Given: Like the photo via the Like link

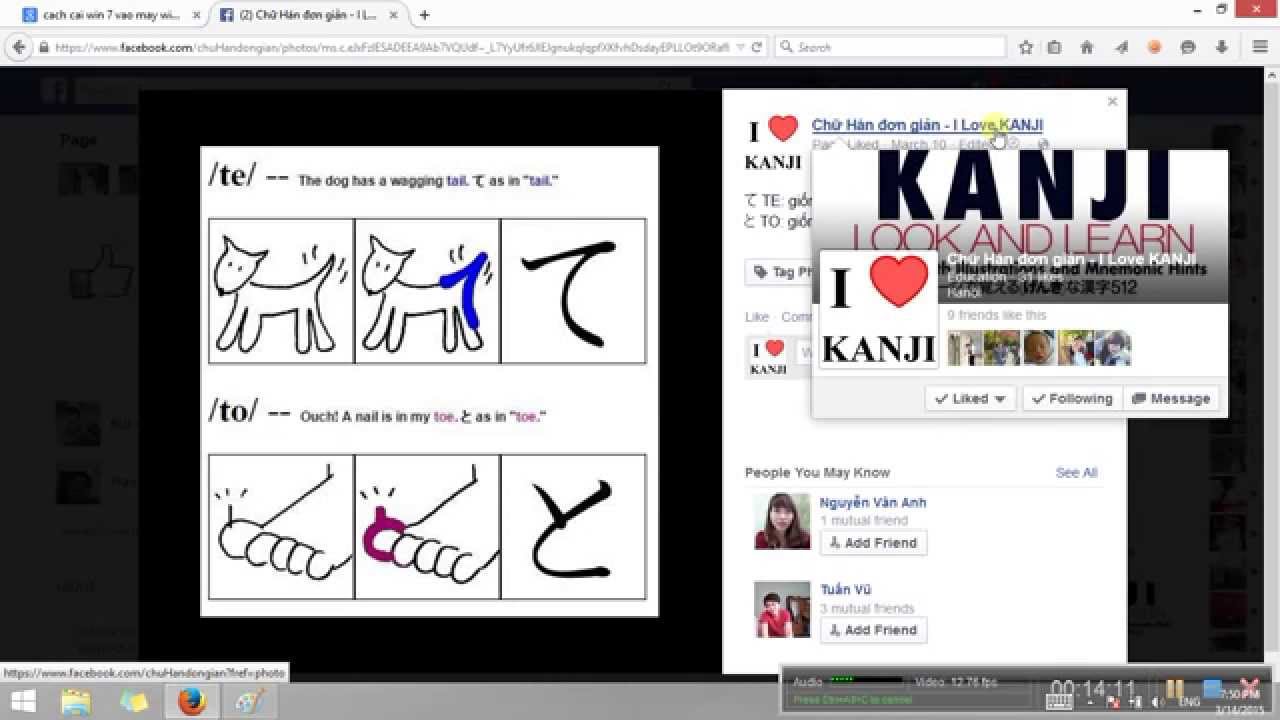Looking at the screenshot, I should tap(757, 317).
